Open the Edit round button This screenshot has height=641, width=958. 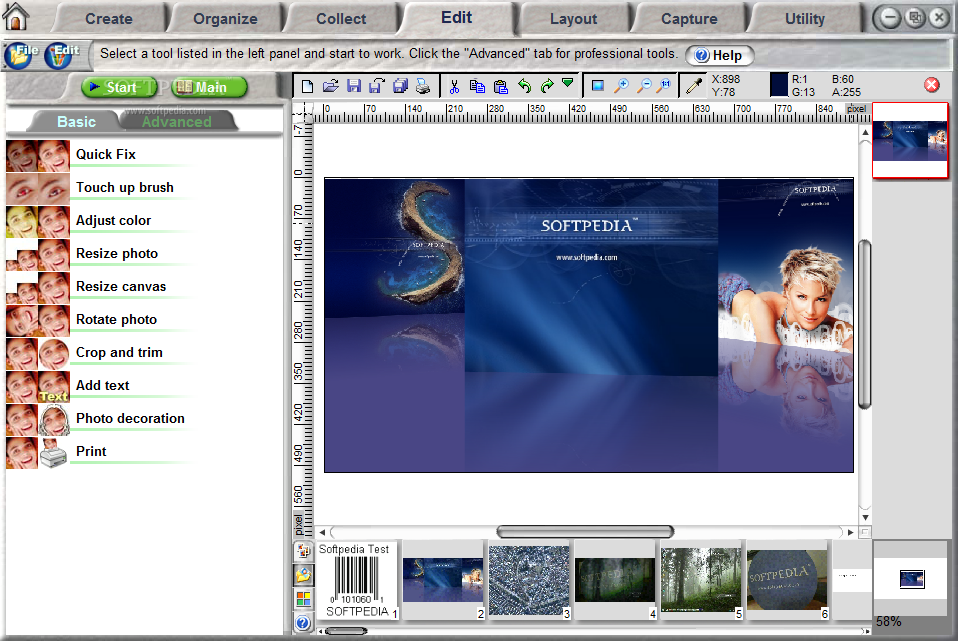point(59,56)
